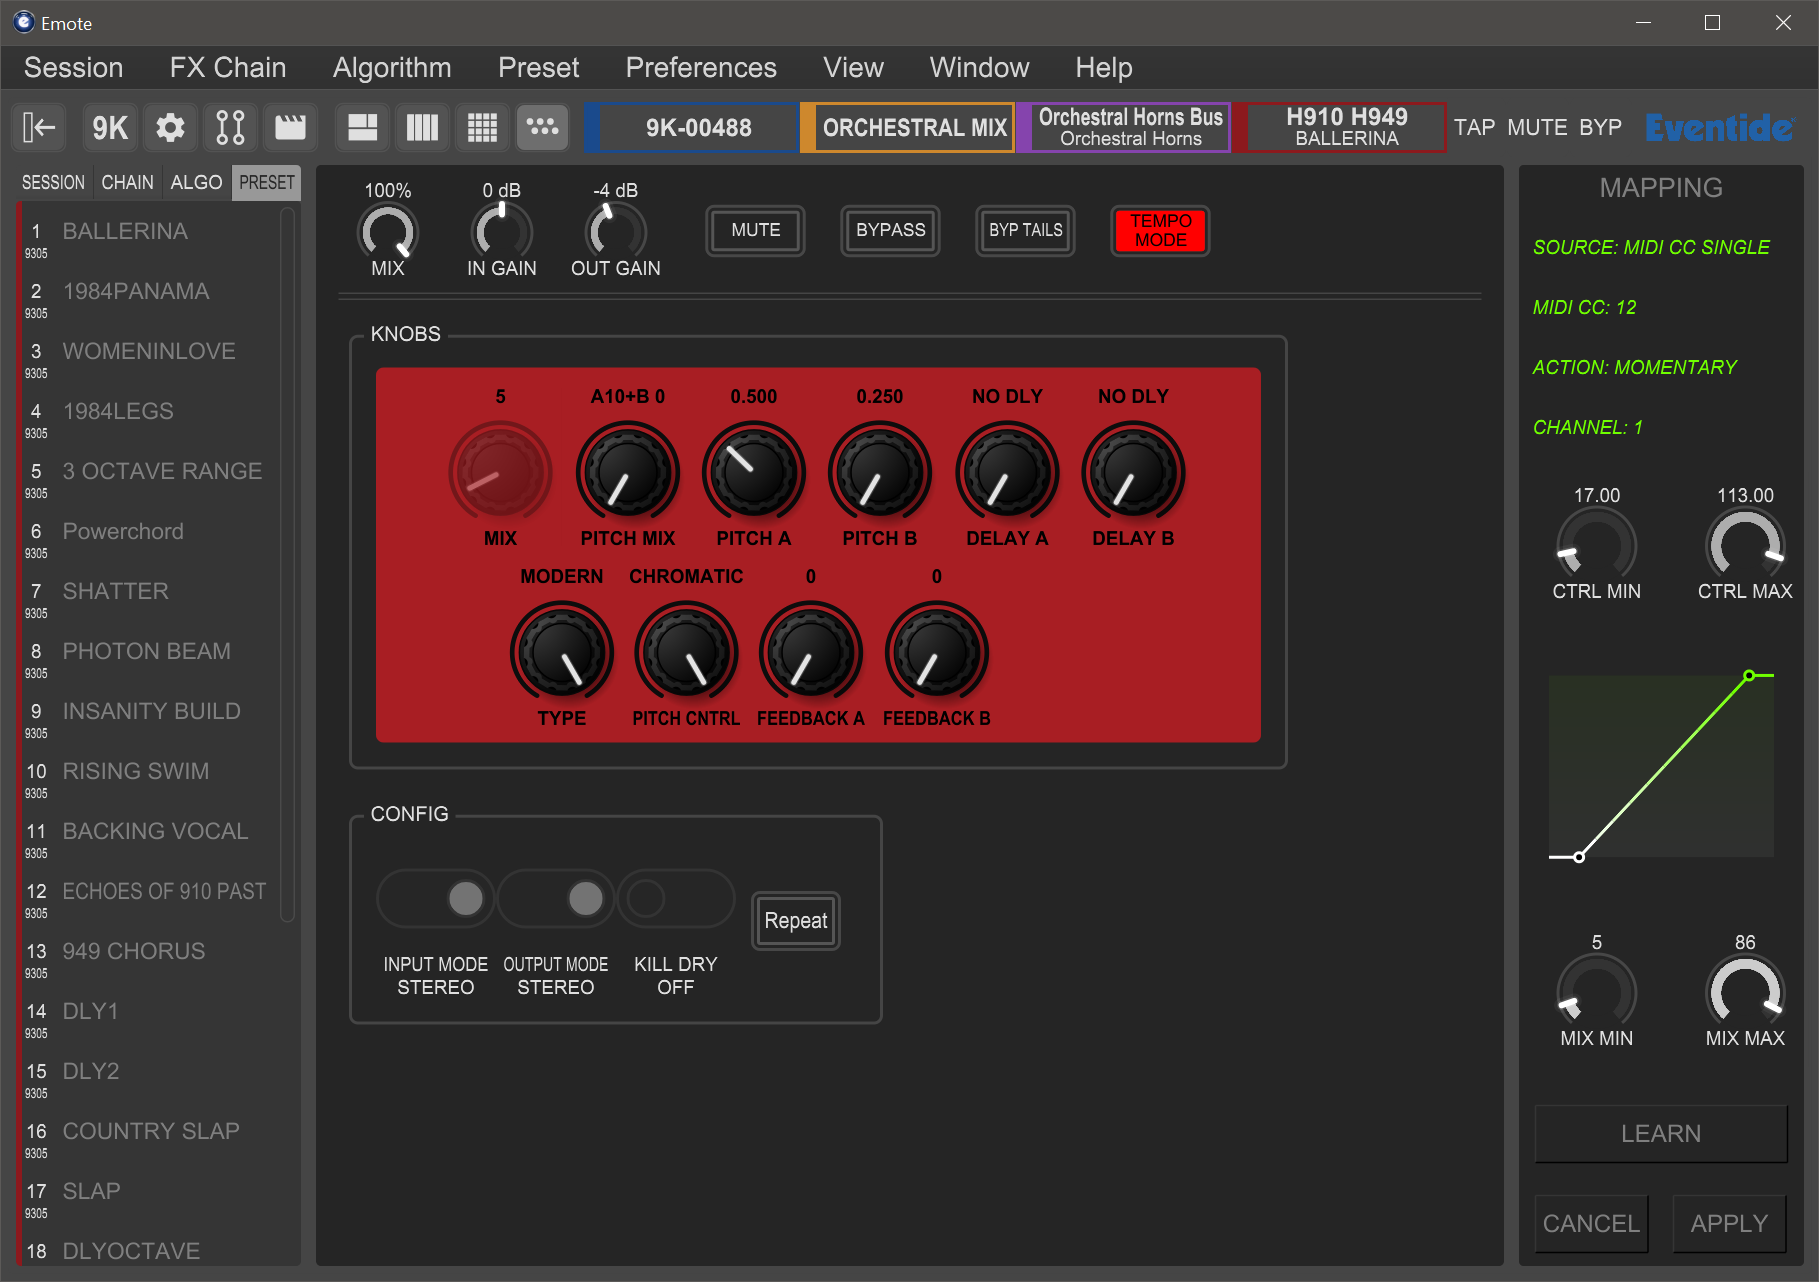Click CANCEL in the mapping panel

tap(1591, 1224)
